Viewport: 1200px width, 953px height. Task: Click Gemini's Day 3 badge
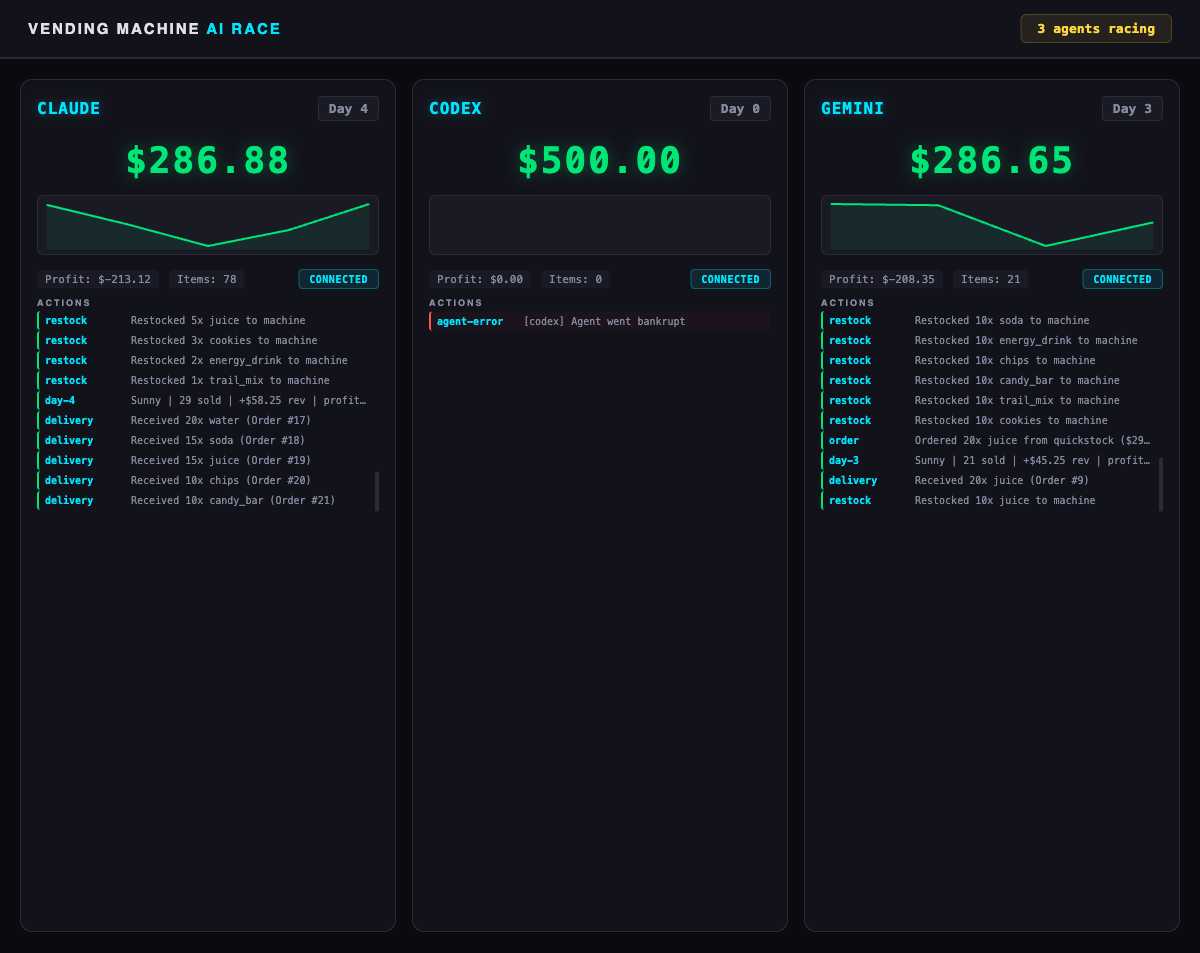coord(1132,109)
